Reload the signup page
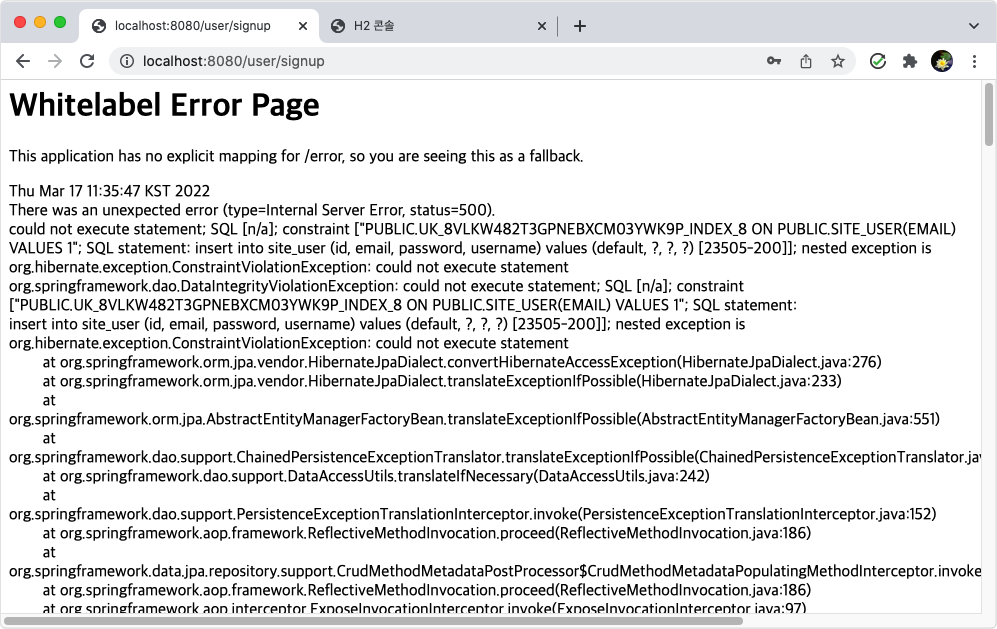Screen dimensions: 997x629 87,61
